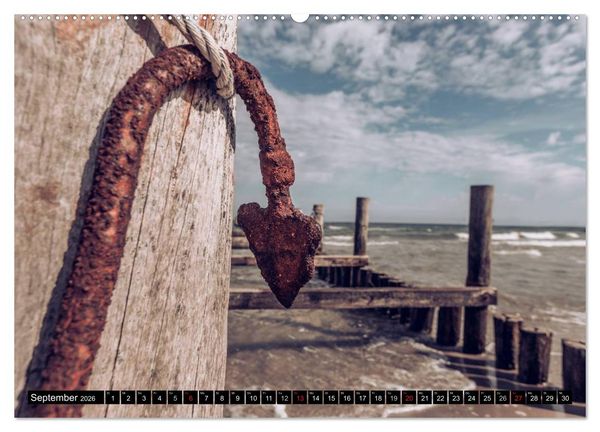
Task: Click the calendar hanging notch at top
Action: pos(300,18)
